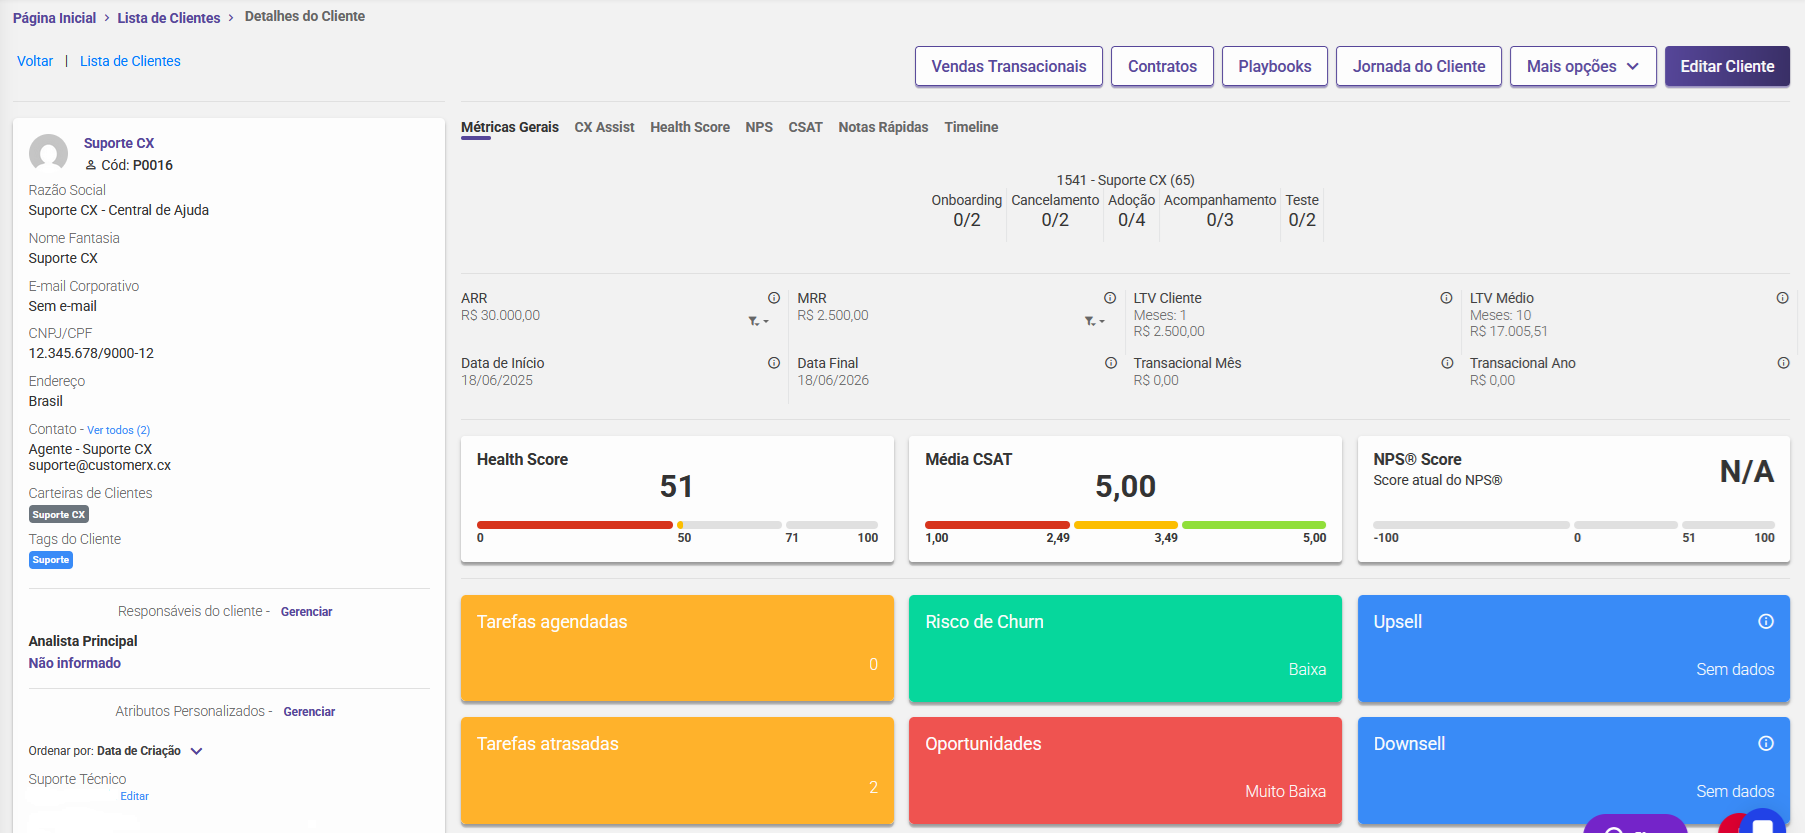Click the LTV Cliente info icon
This screenshot has height=833, width=1805.
(1445, 298)
